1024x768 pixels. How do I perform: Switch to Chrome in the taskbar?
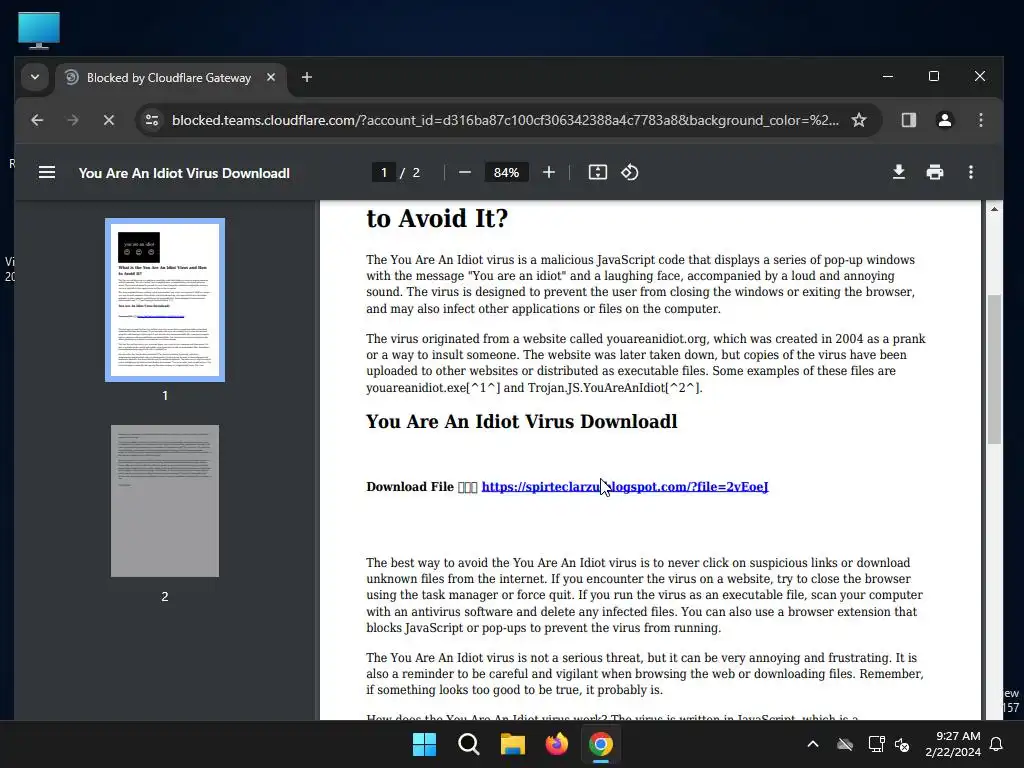point(601,744)
